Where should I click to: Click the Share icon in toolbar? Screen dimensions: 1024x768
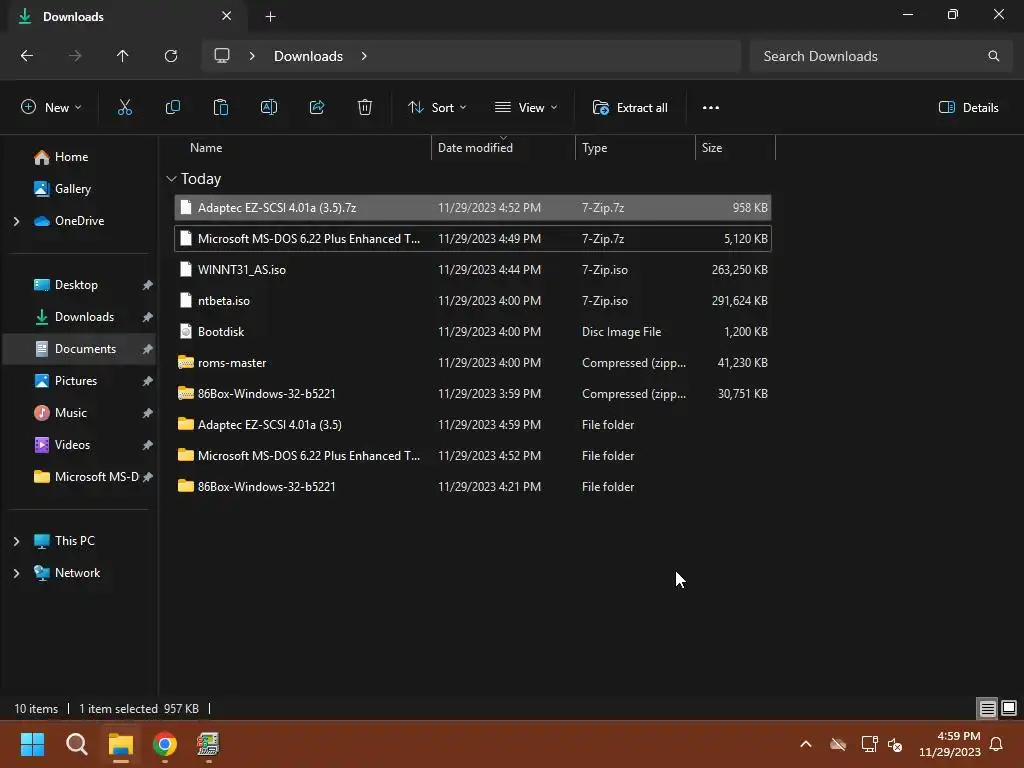[x=317, y=108]
